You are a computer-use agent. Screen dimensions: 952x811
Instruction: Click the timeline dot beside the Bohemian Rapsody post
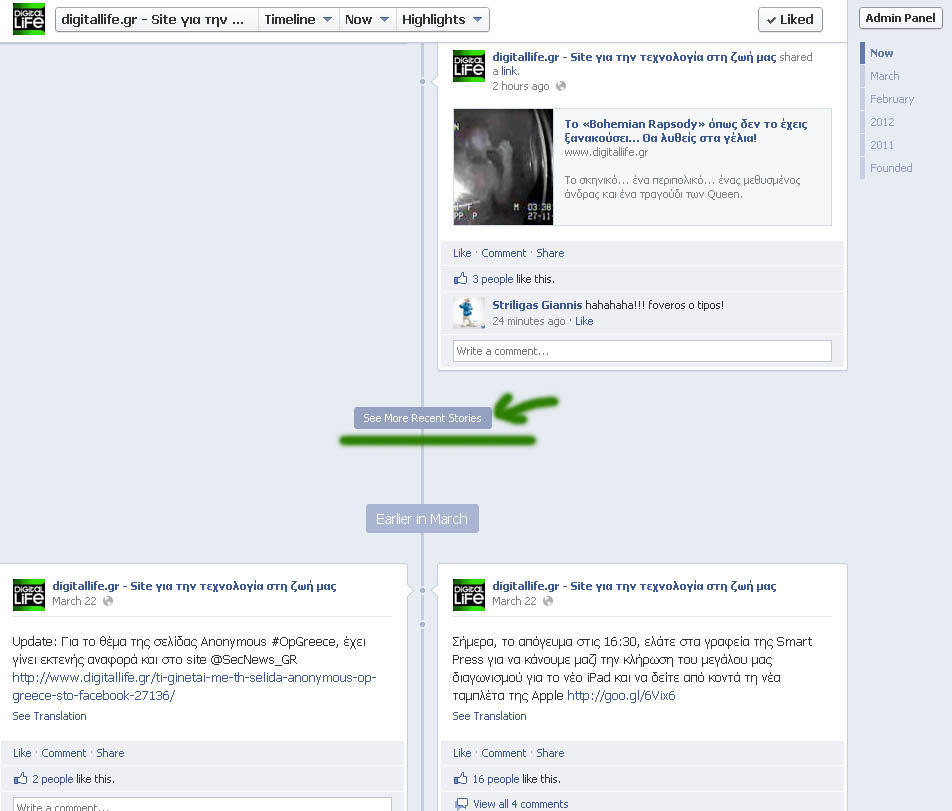[423, 81]
